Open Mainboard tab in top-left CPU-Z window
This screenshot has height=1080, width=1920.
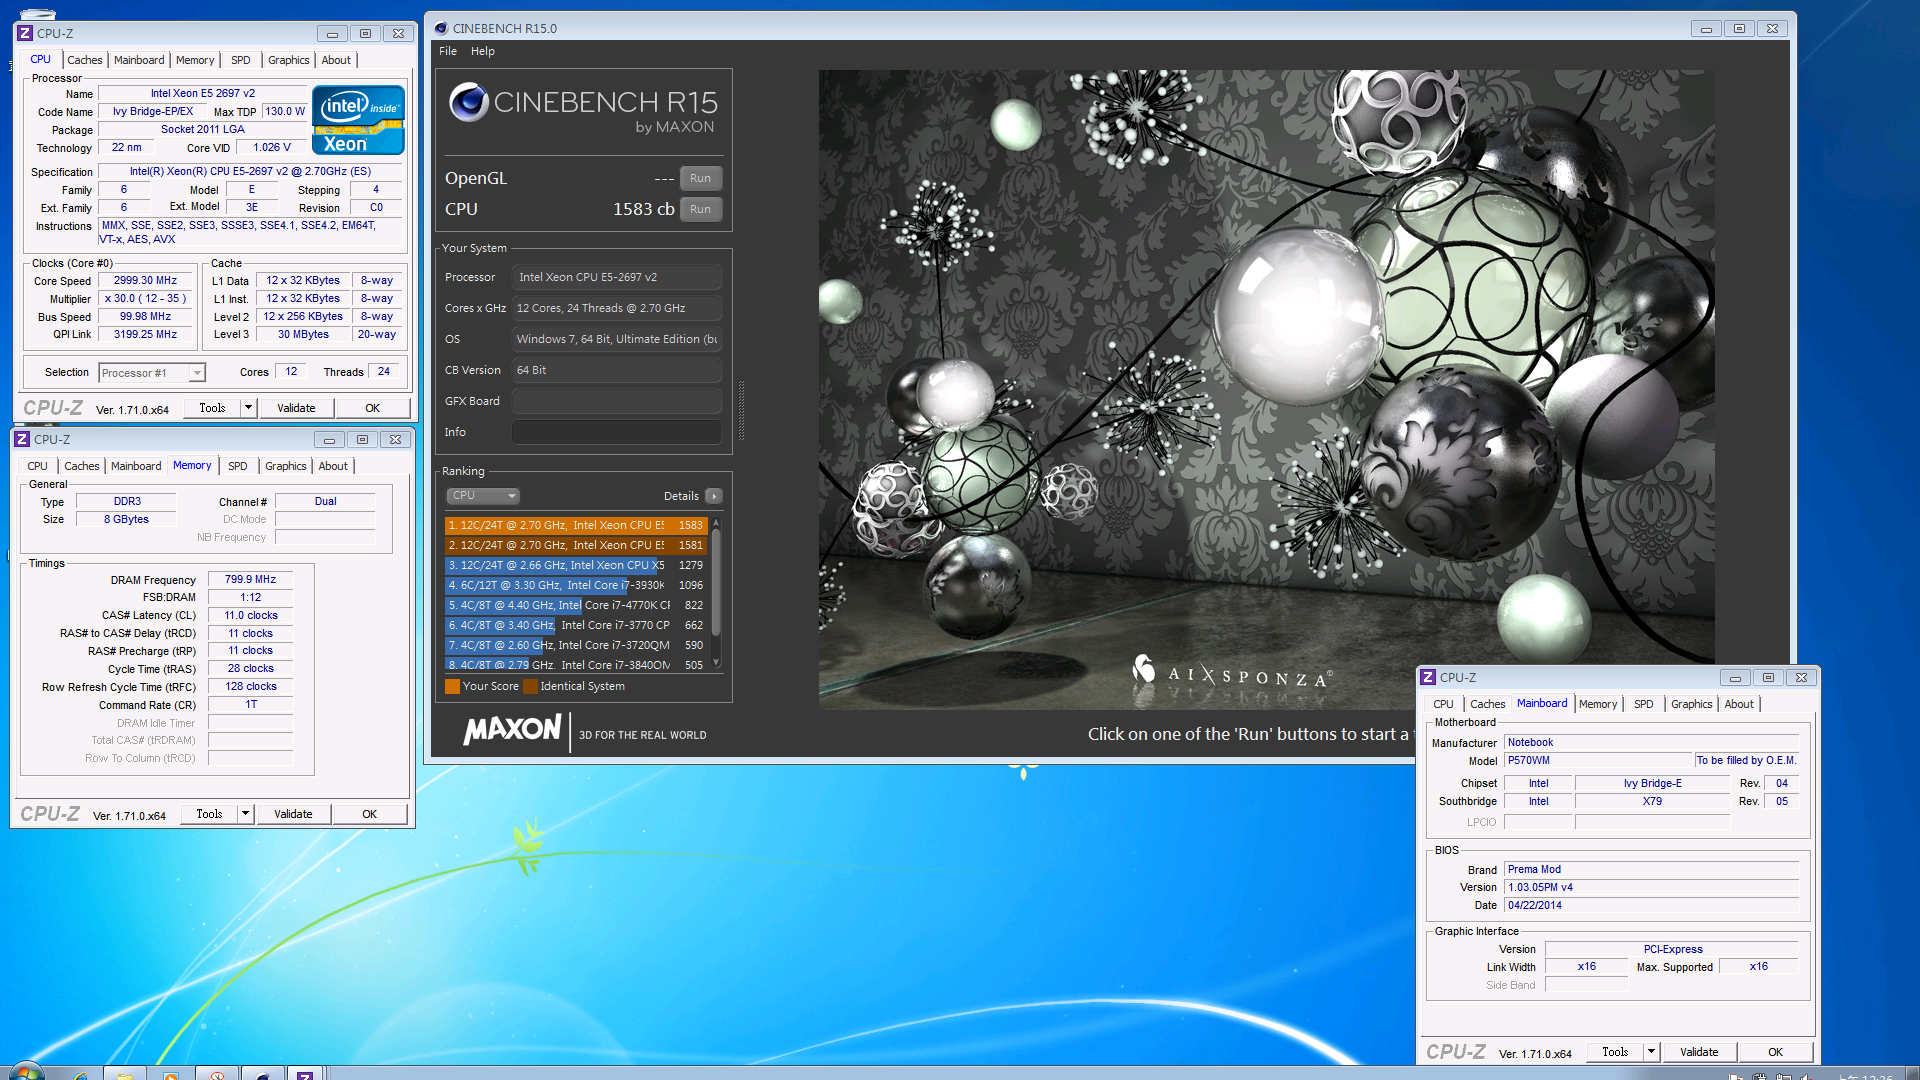(x=139, y=60)
